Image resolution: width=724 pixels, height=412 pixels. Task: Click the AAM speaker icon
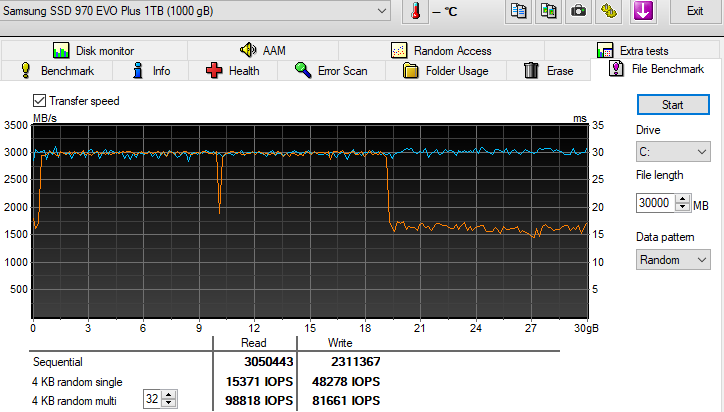click(248, 49)
